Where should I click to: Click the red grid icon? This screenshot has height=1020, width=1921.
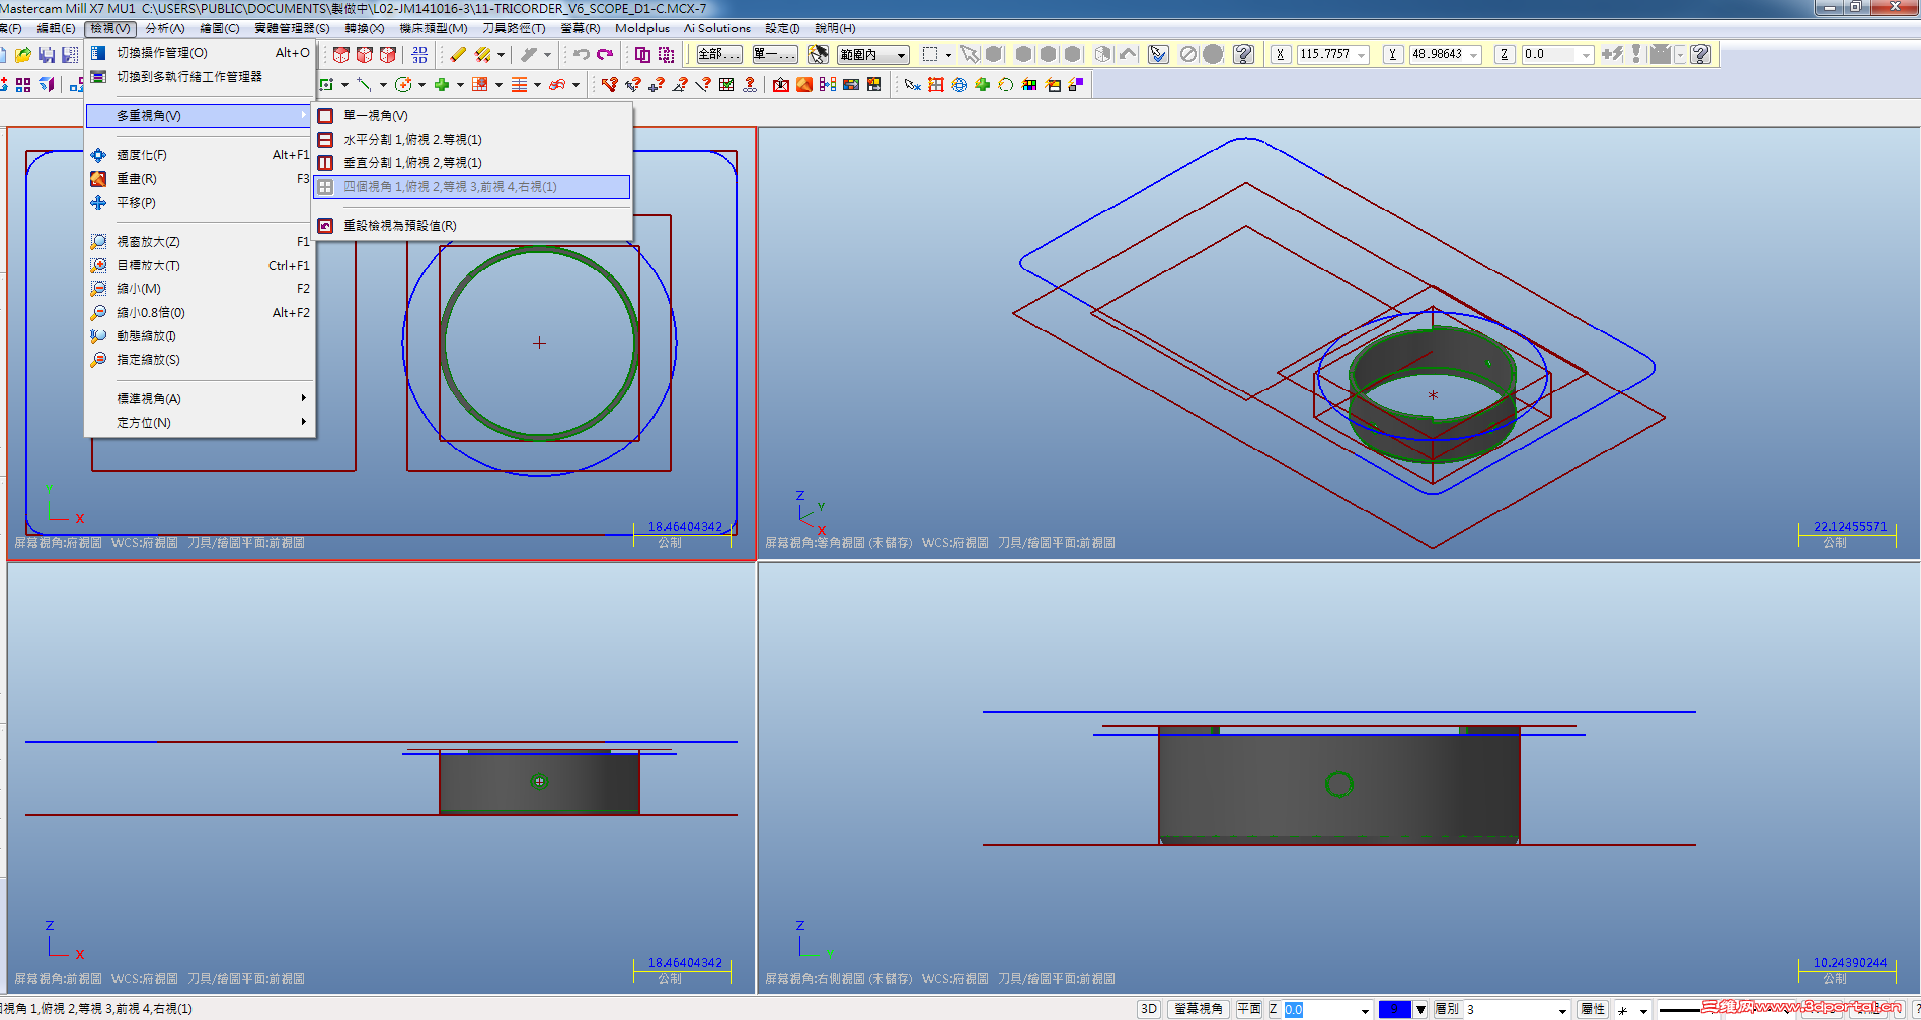coord(936,85)
